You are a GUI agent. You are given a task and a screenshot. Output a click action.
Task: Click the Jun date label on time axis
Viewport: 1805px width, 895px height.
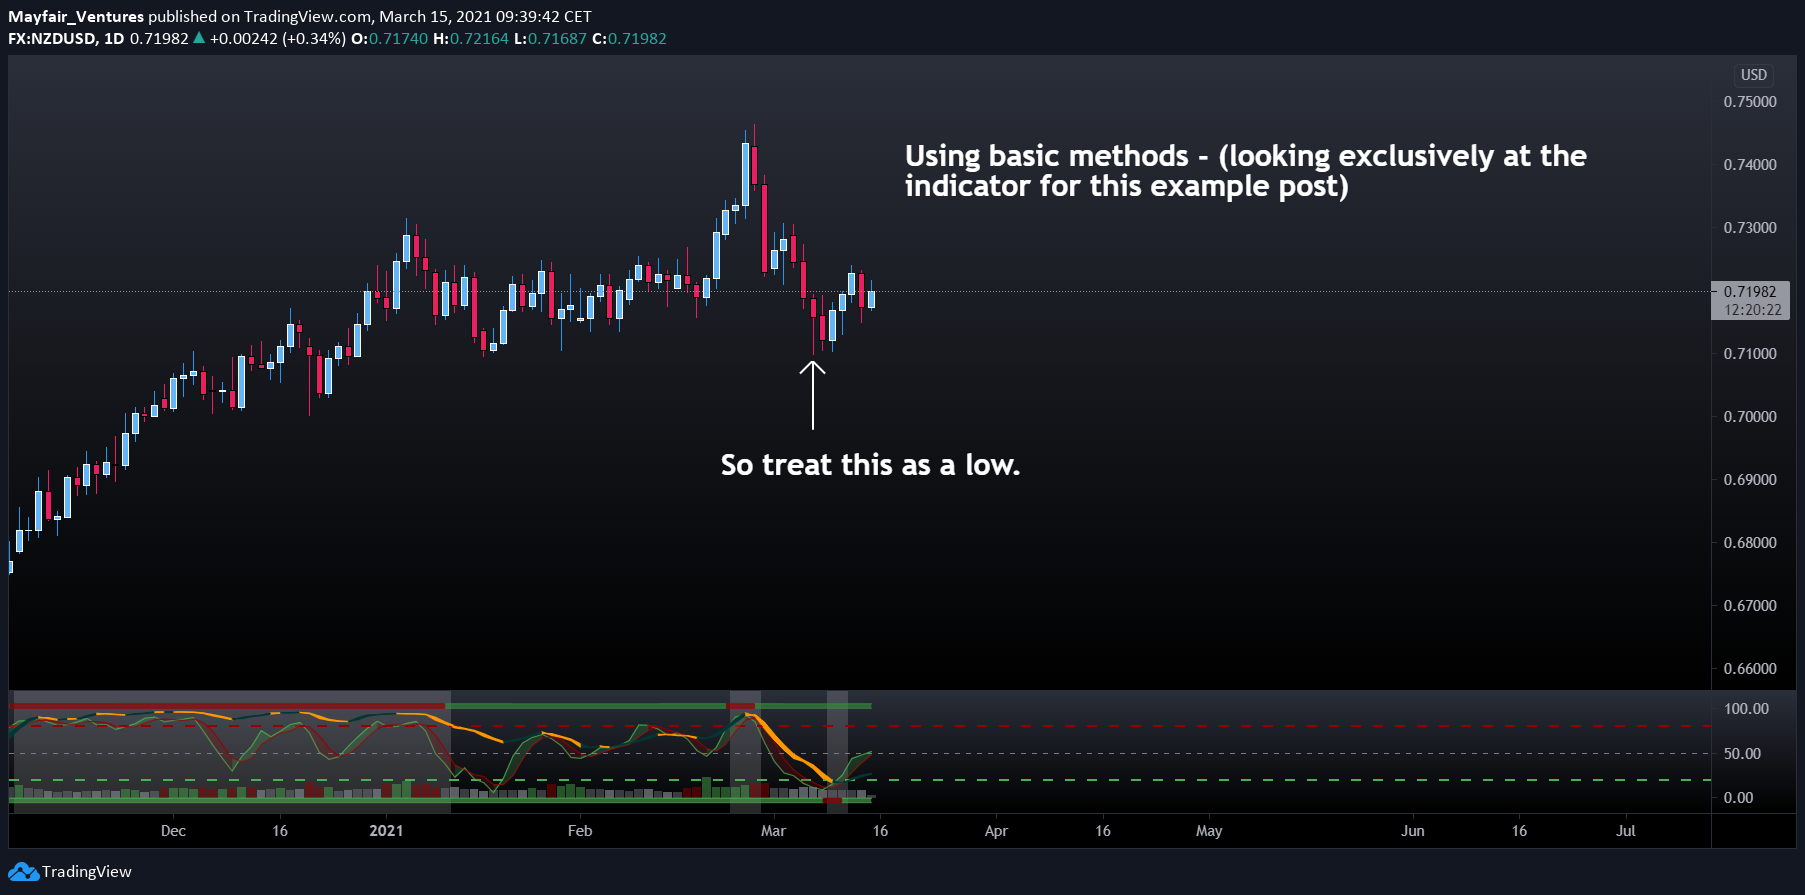[x=1413, y=831]
